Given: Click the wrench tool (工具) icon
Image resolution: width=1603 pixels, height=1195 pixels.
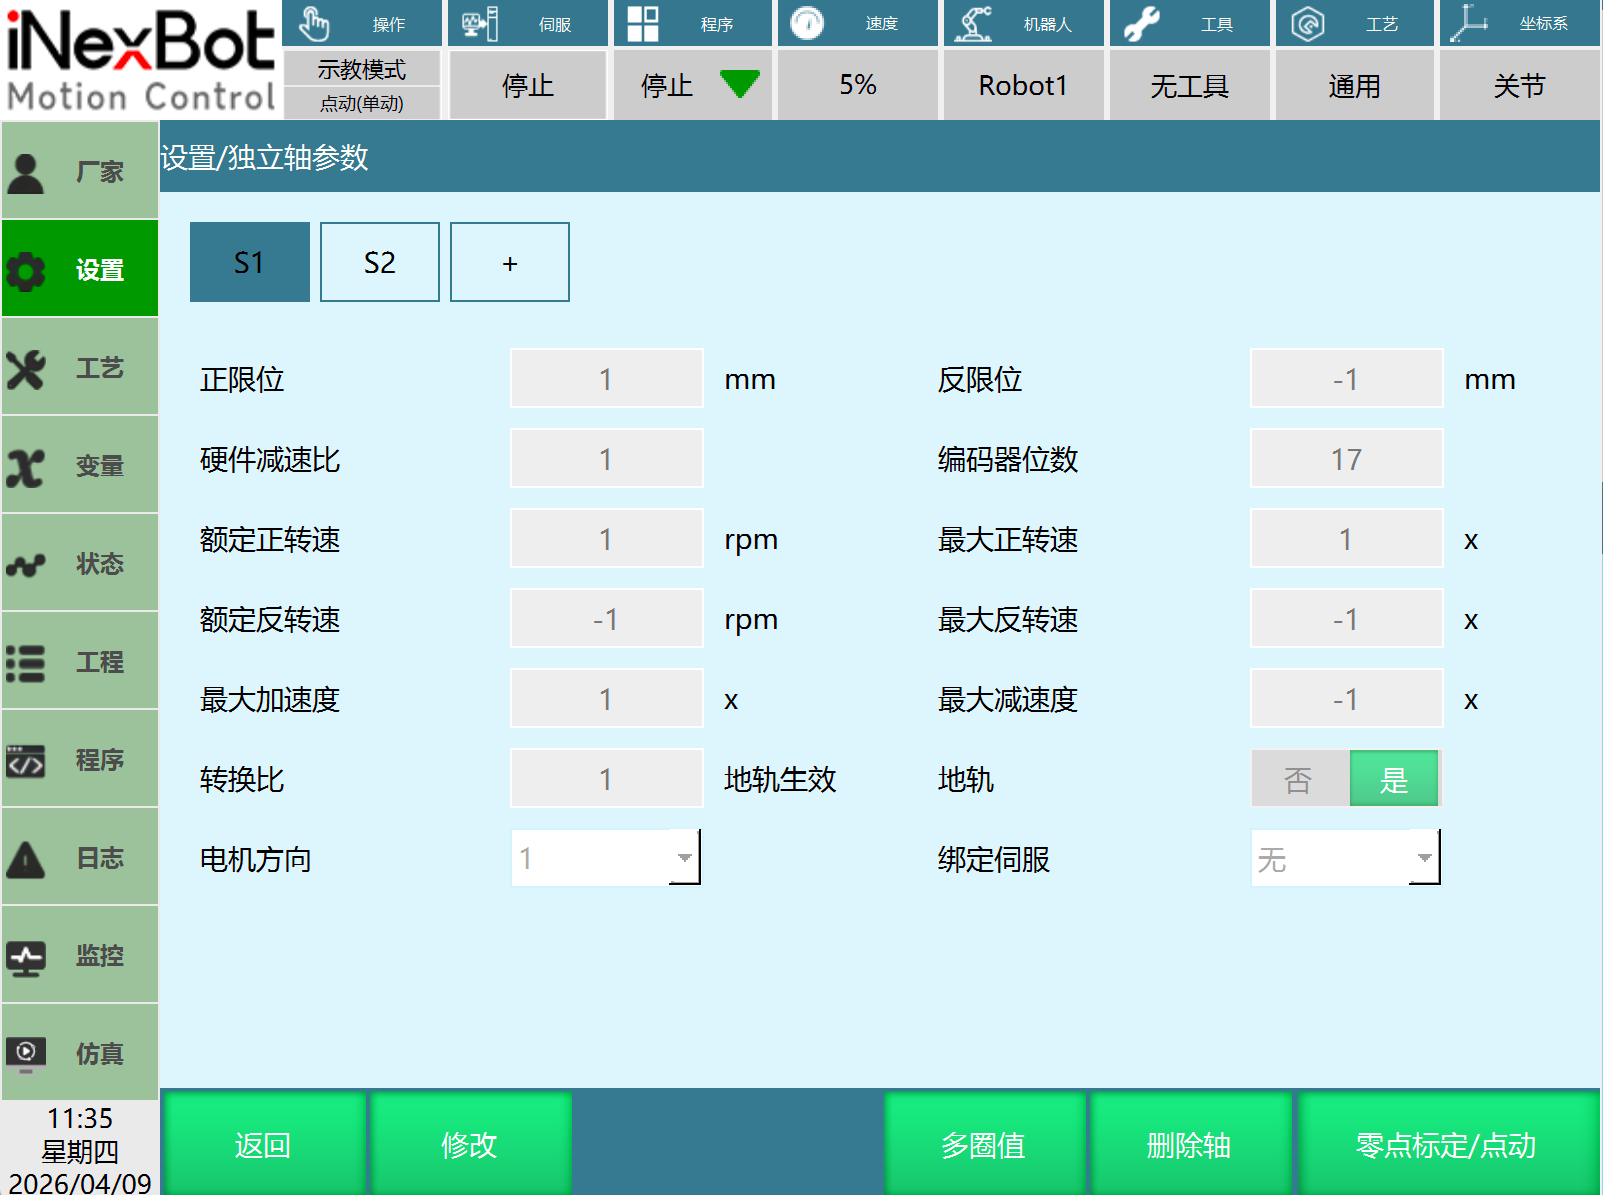Looking at the screenshot, I should click(x=1141, y=24).
